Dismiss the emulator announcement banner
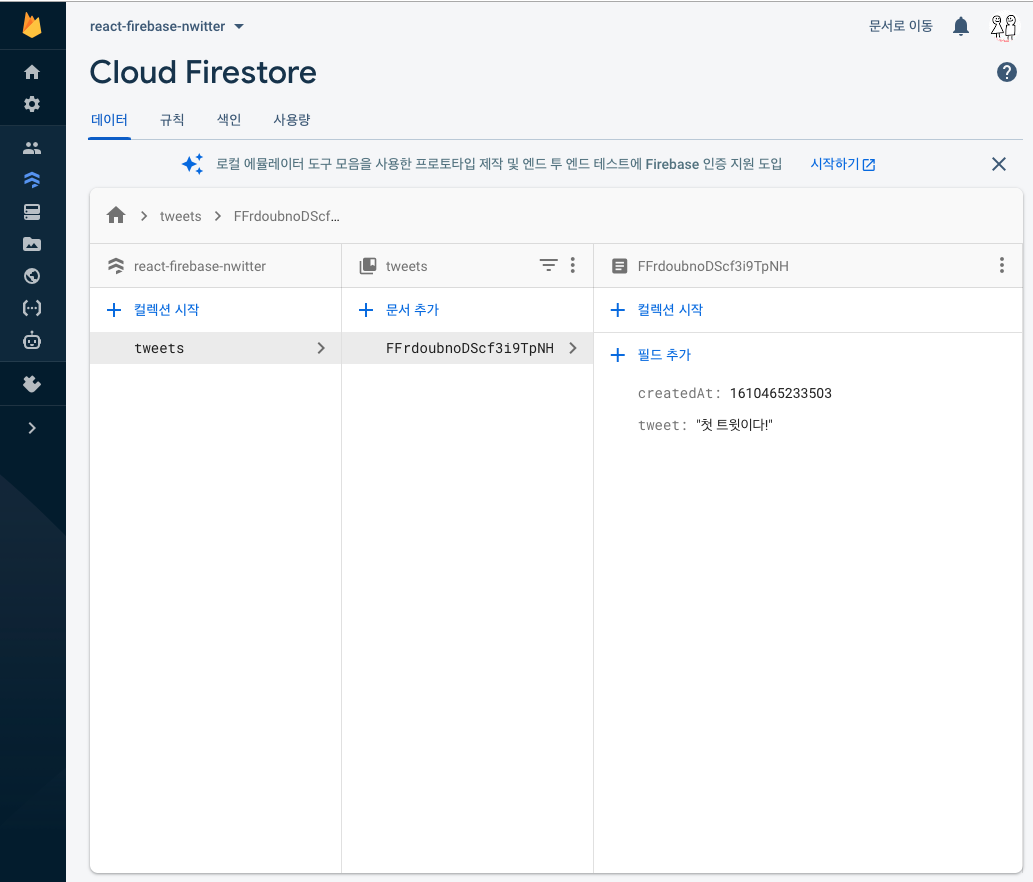Screen dimensions: 1033x882 (x=999, y=164)
